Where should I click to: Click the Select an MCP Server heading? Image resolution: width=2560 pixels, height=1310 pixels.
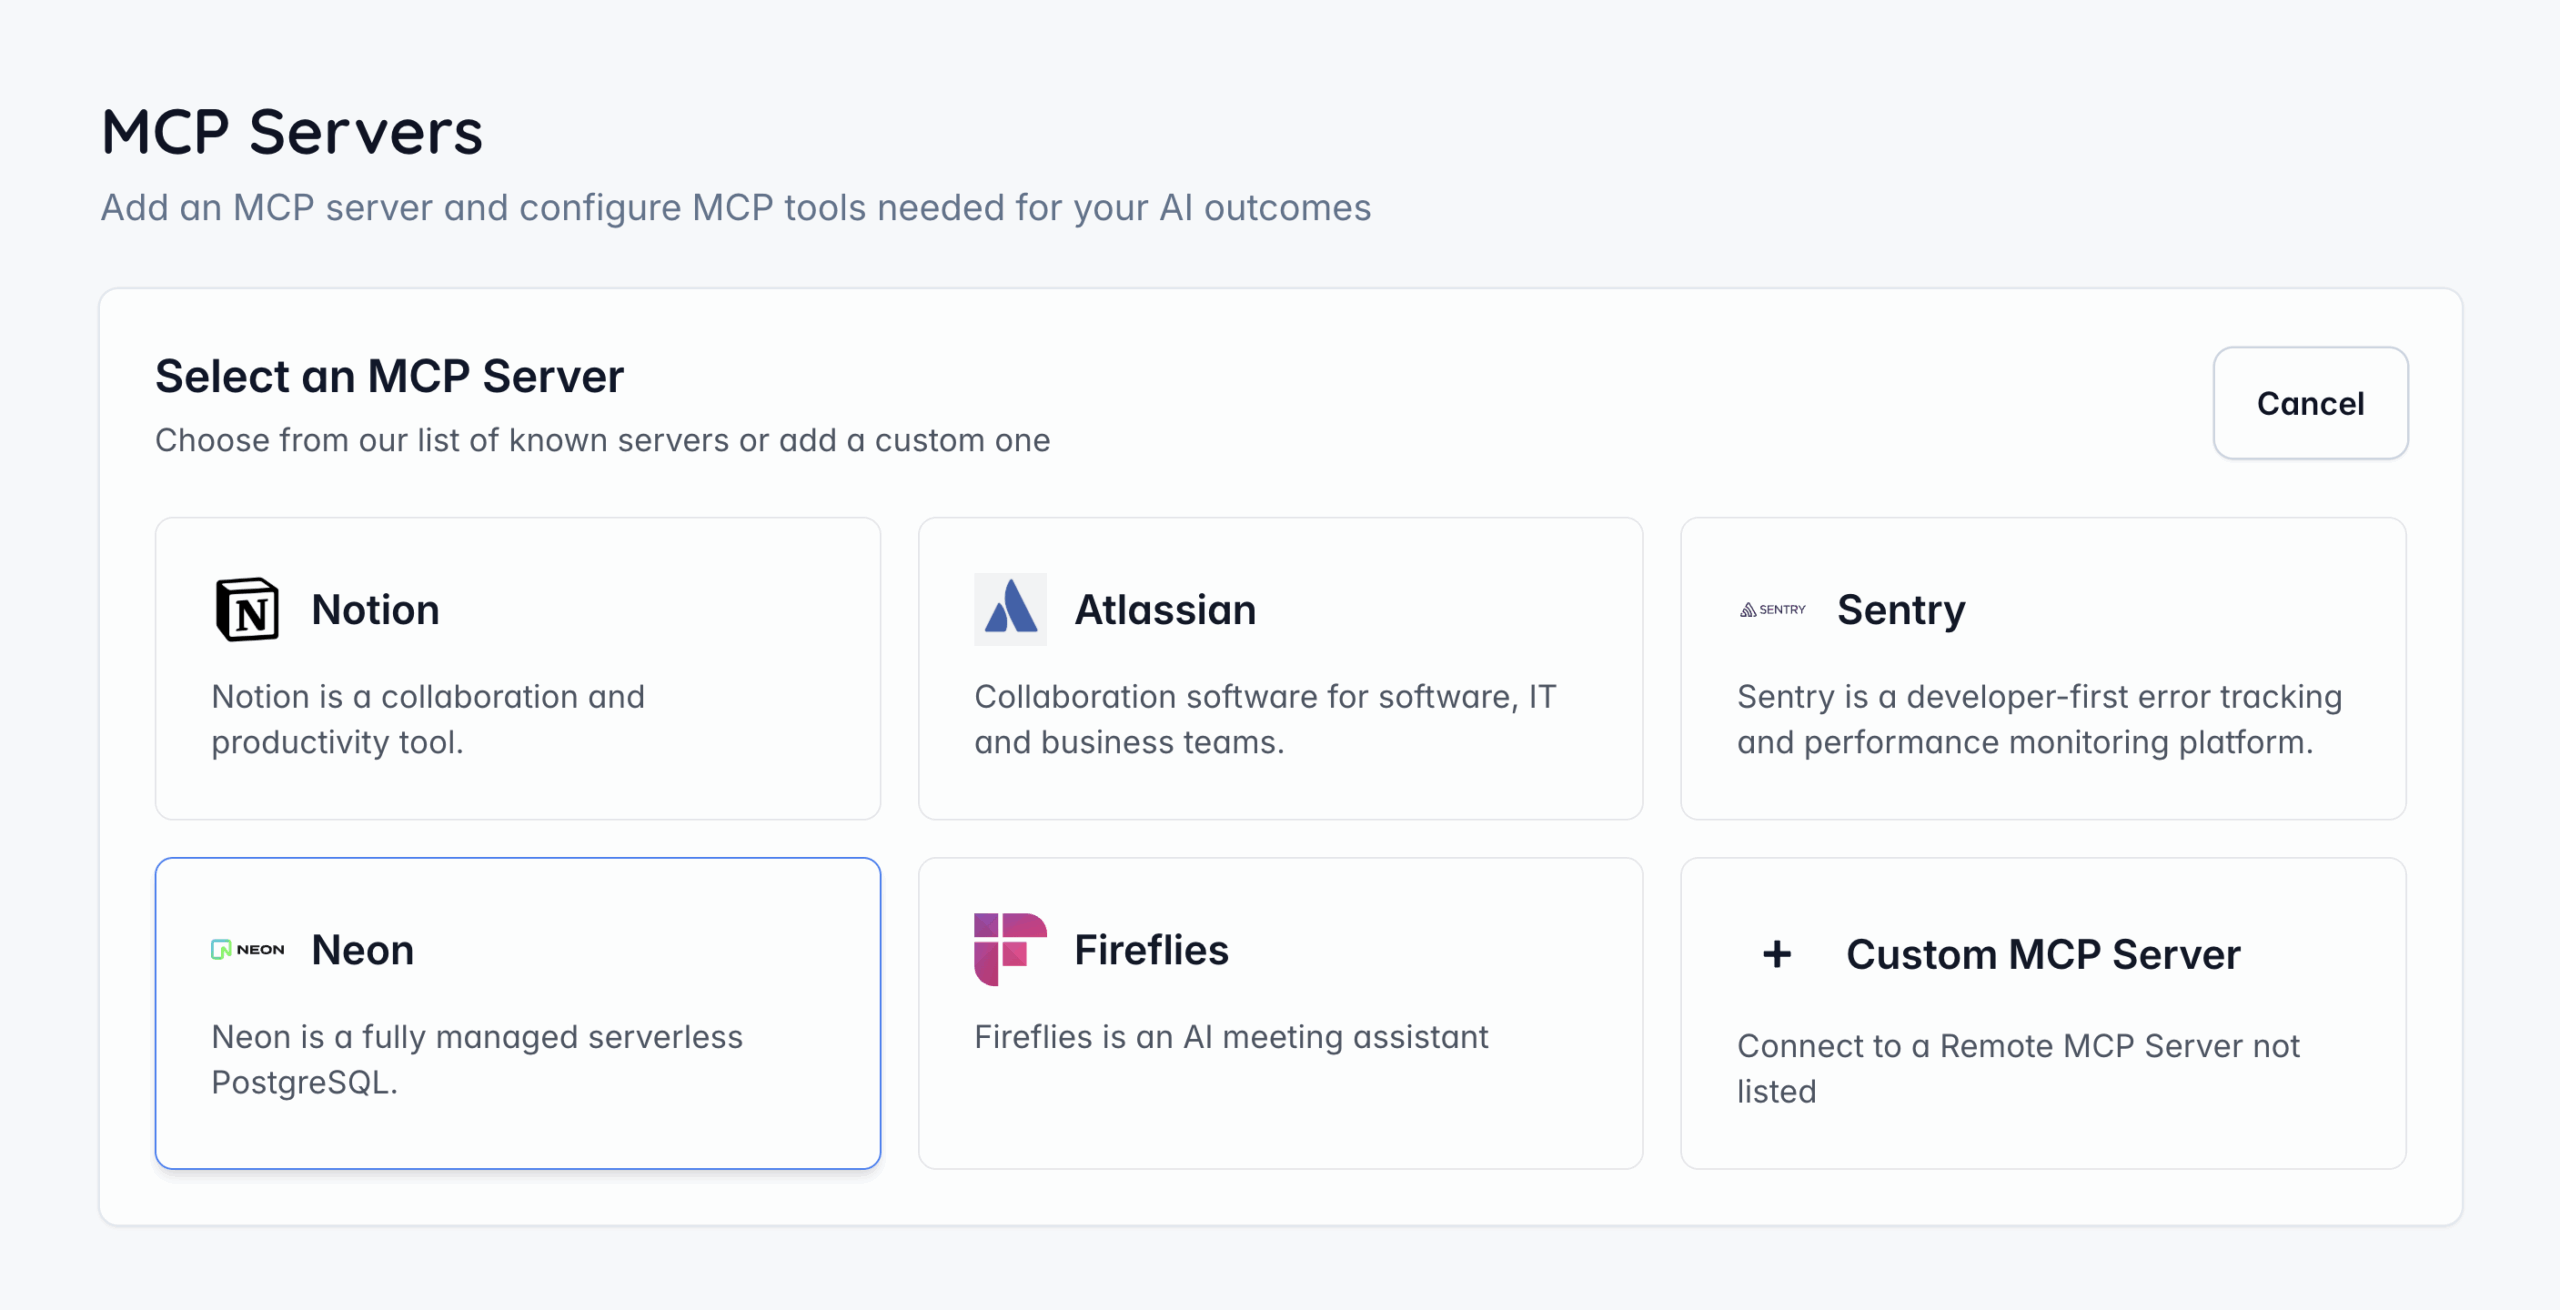click(389, 376)
